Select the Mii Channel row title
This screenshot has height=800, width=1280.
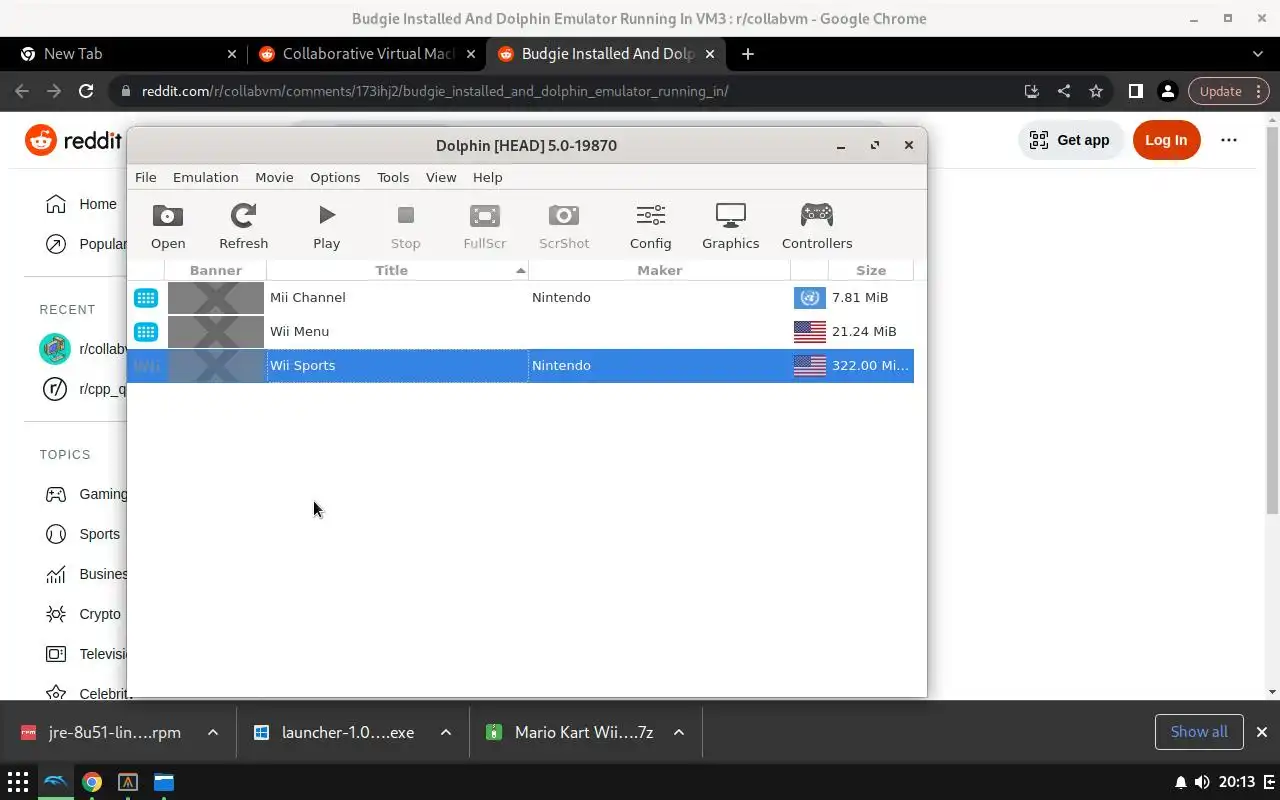308,297
